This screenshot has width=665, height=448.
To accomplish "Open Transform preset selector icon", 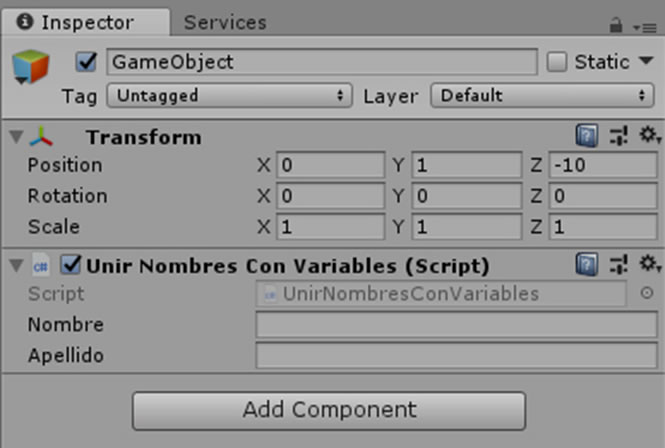I will 618,136.
